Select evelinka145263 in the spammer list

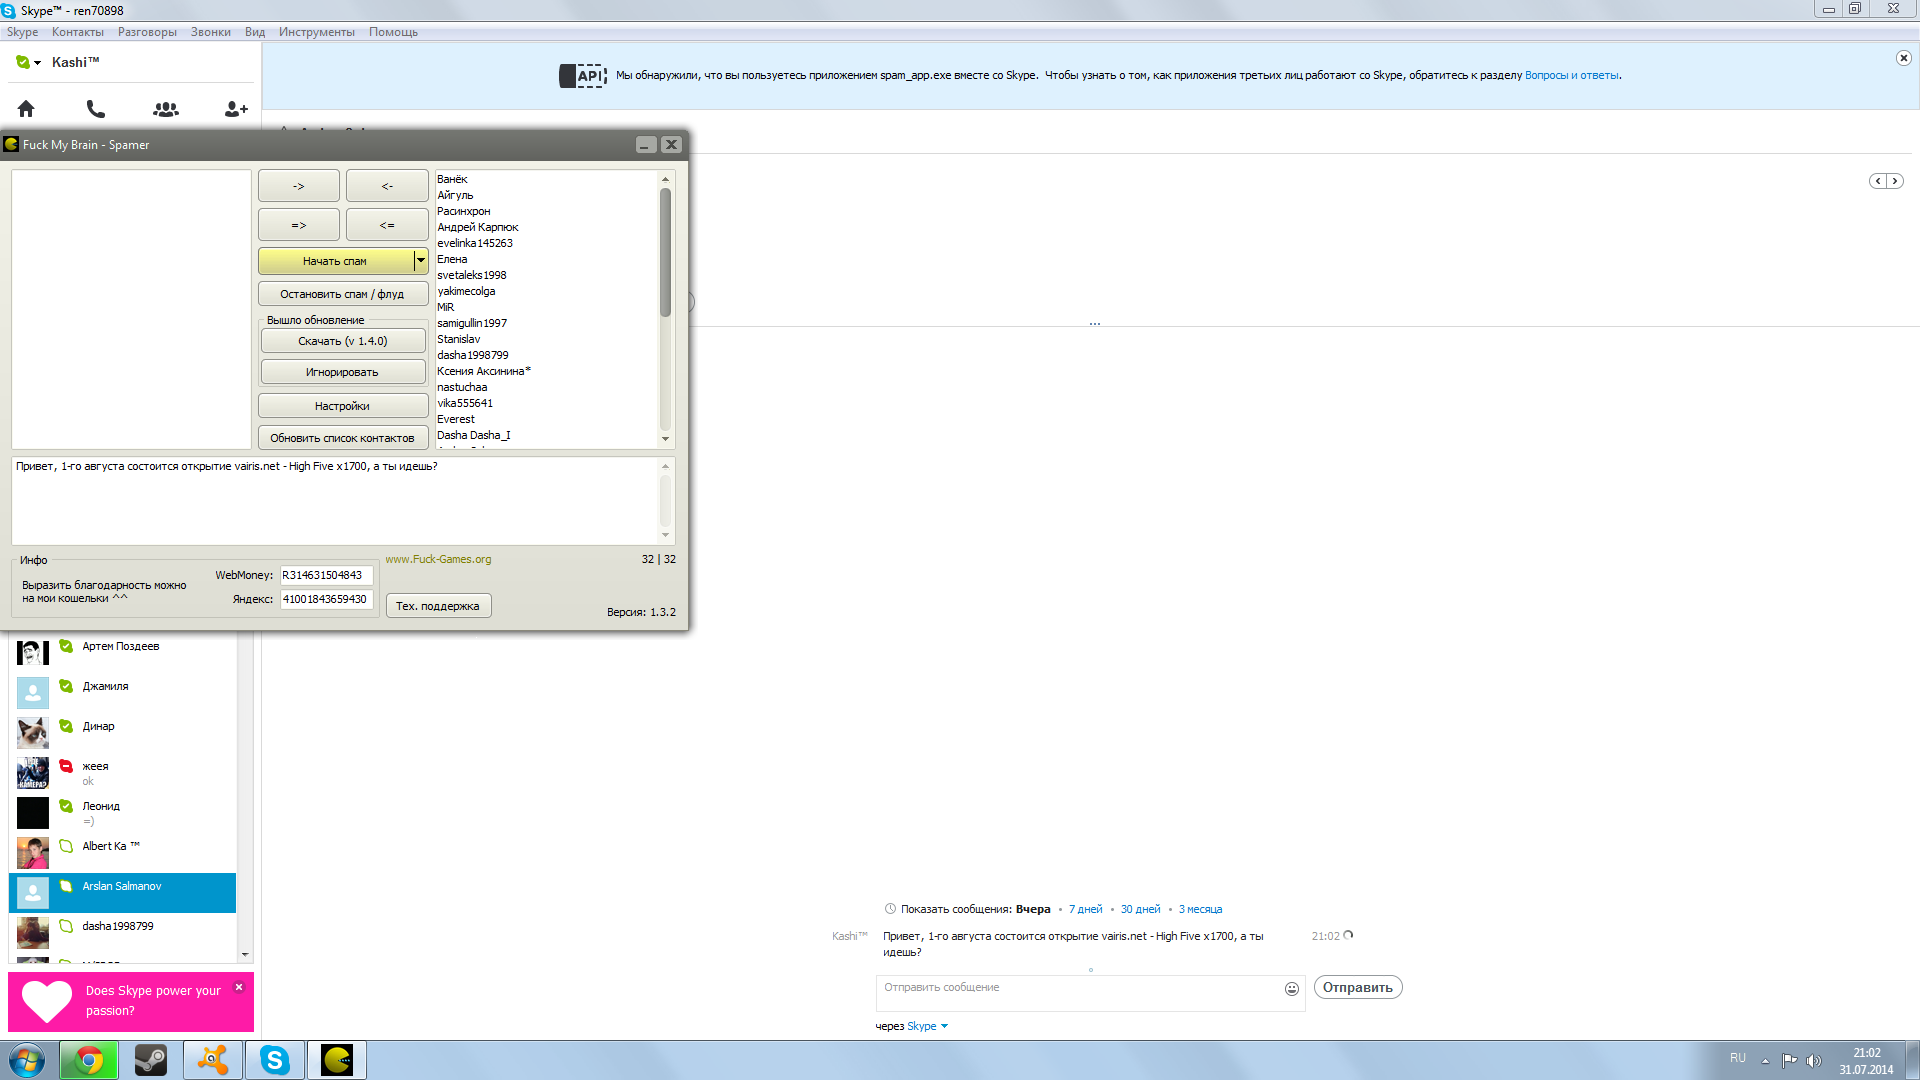click(474, 243)
